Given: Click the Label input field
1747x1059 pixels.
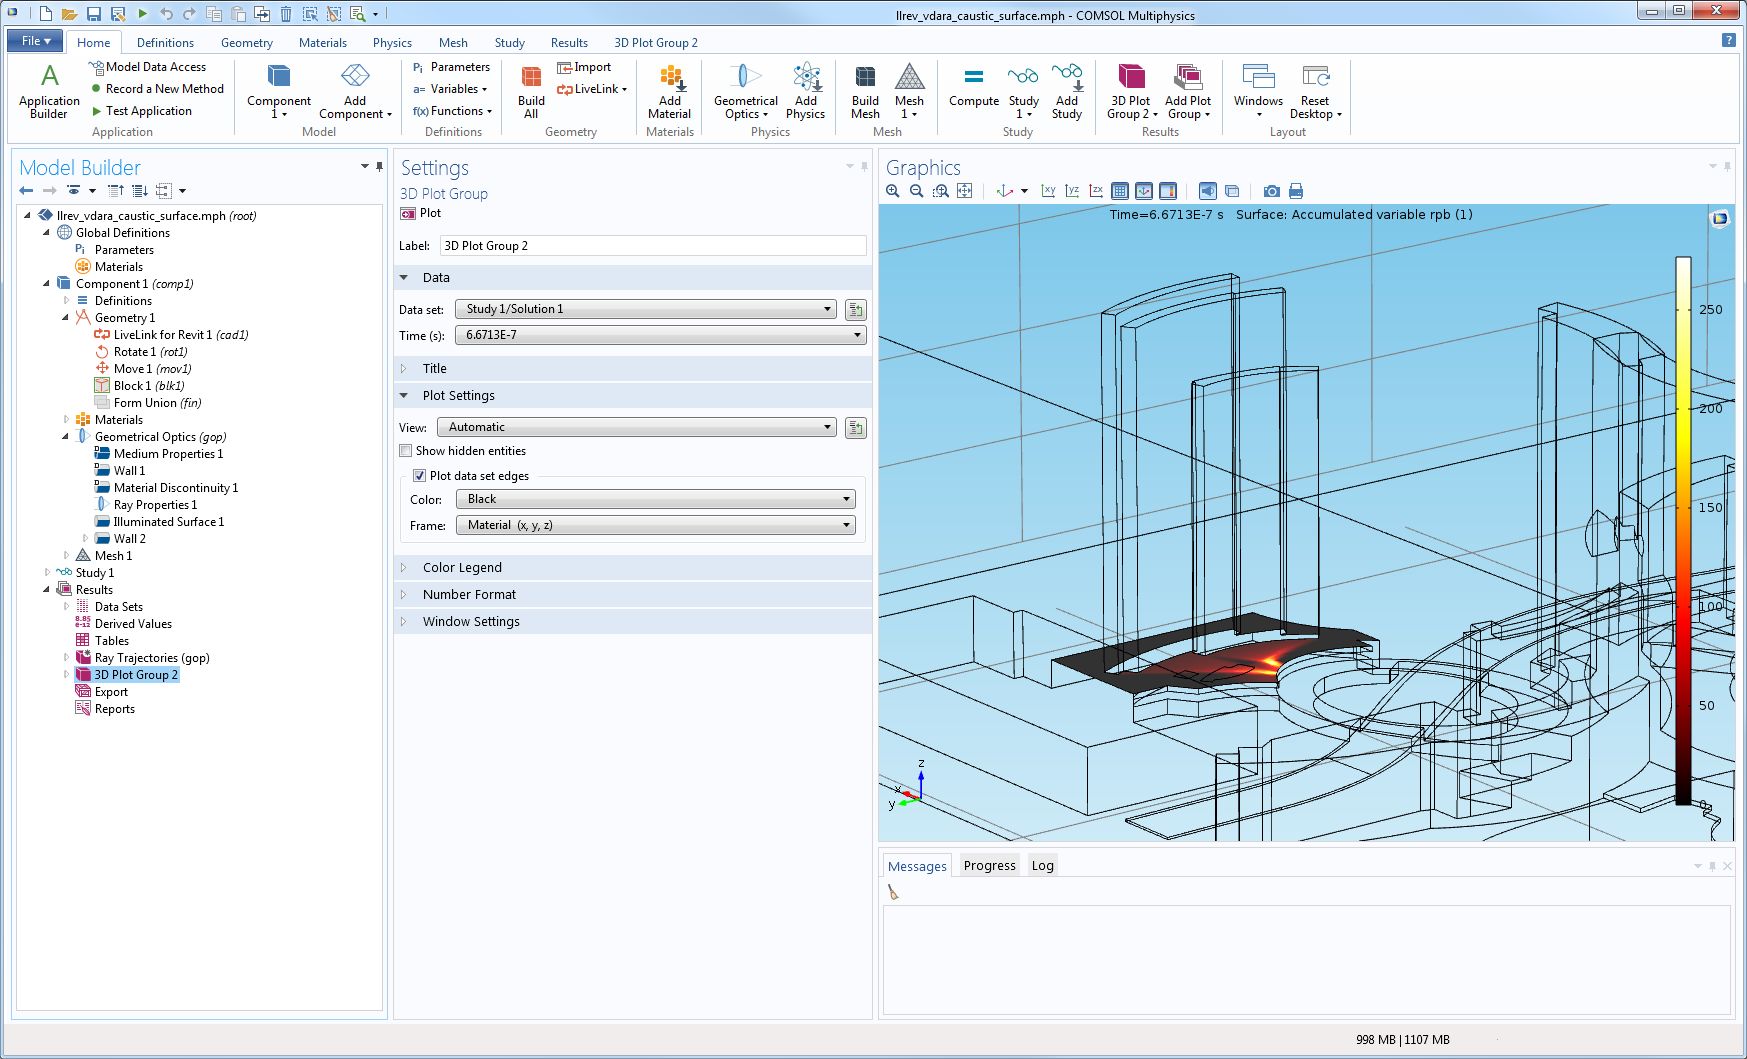Looking at the screenshot, I should (652, 246).
